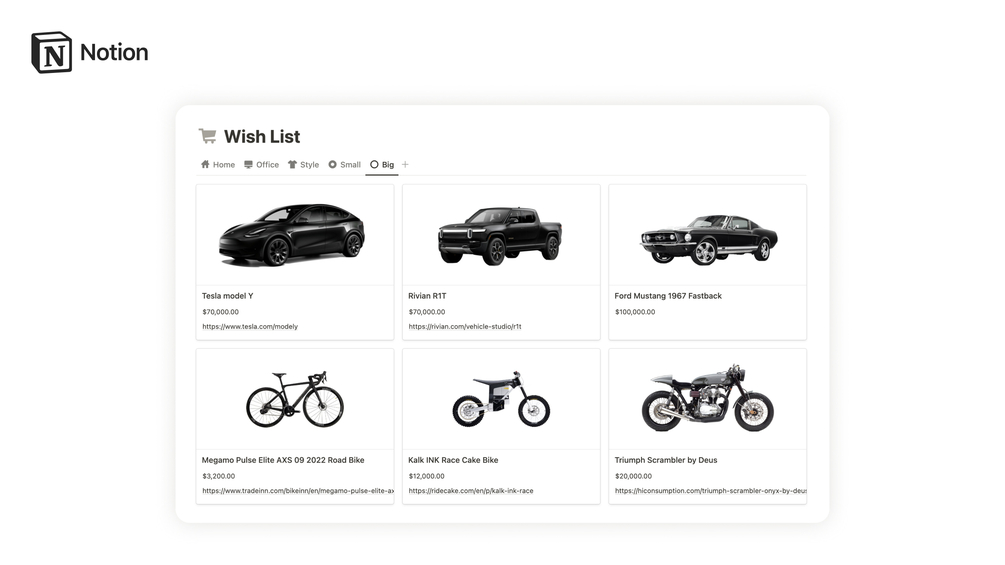Click the Notion logo icon
This screenshot has width=1005, height=565.
(x=51, y=53)
